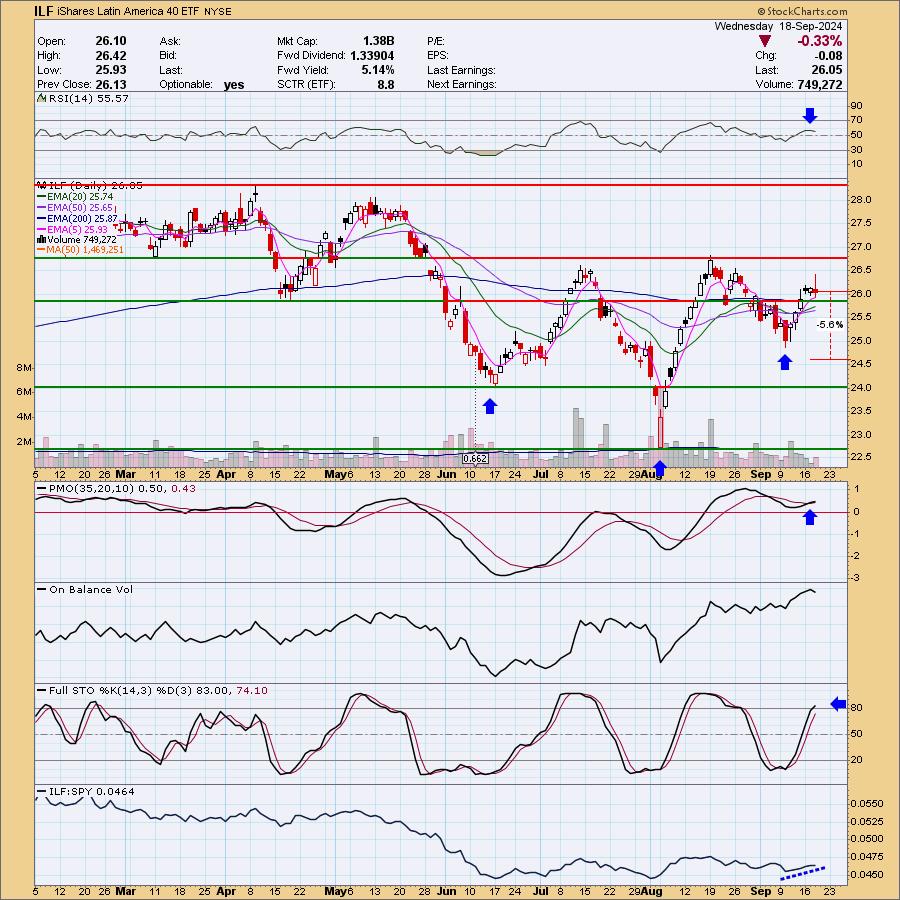The image size is (900, 900).
Task: Select the date Wednesday 18-Sep-2024
Action: [x=778, y=26]
